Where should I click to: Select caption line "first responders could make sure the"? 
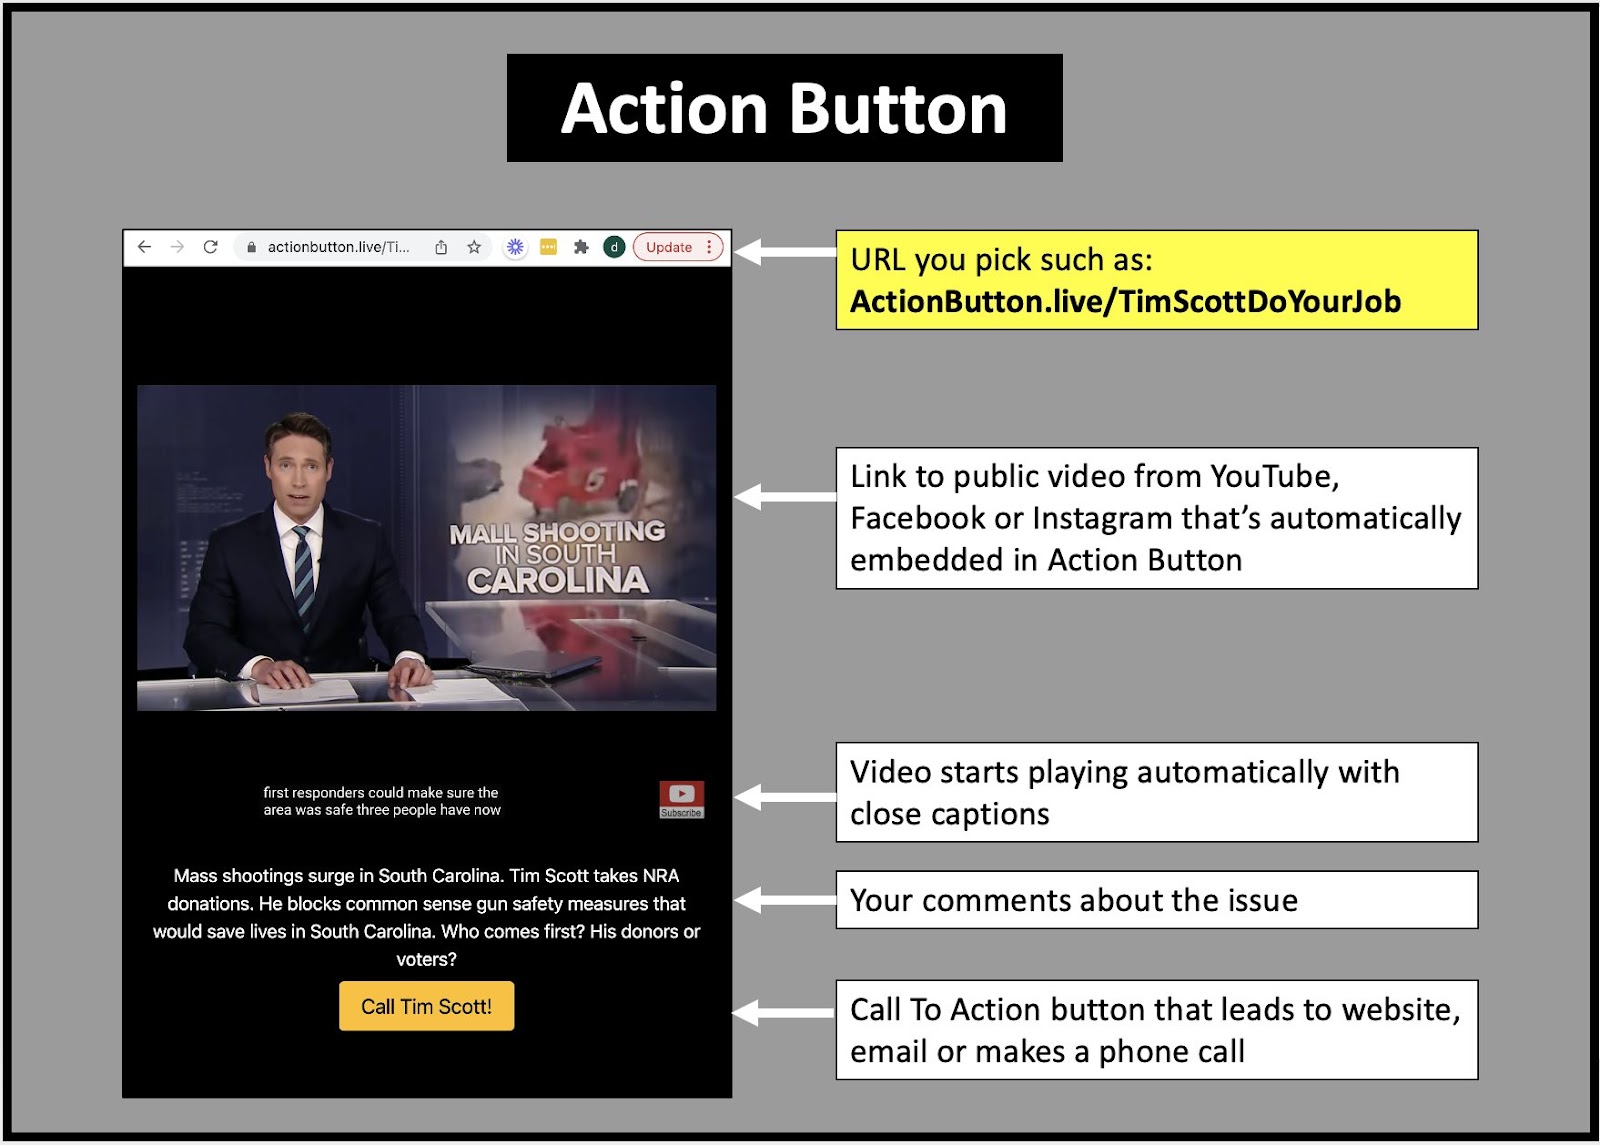coord(381,792)
